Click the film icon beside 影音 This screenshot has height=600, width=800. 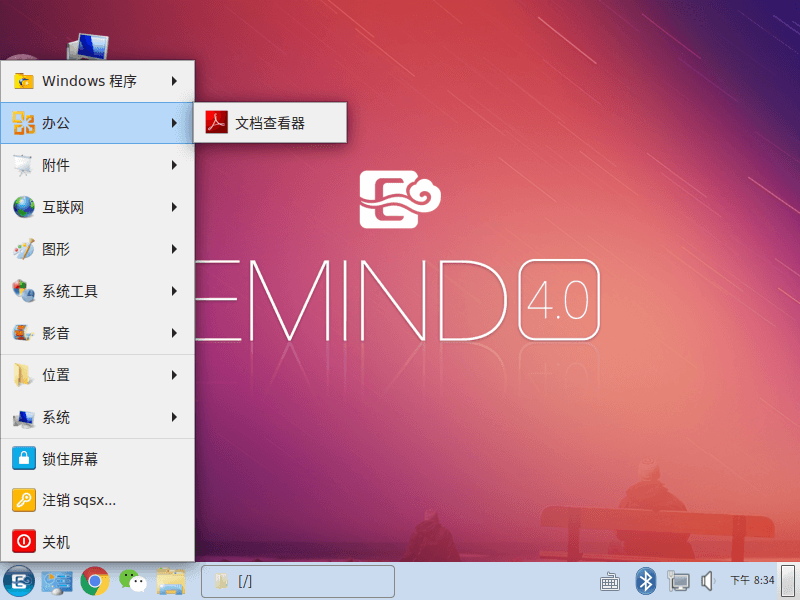[23, 333]
